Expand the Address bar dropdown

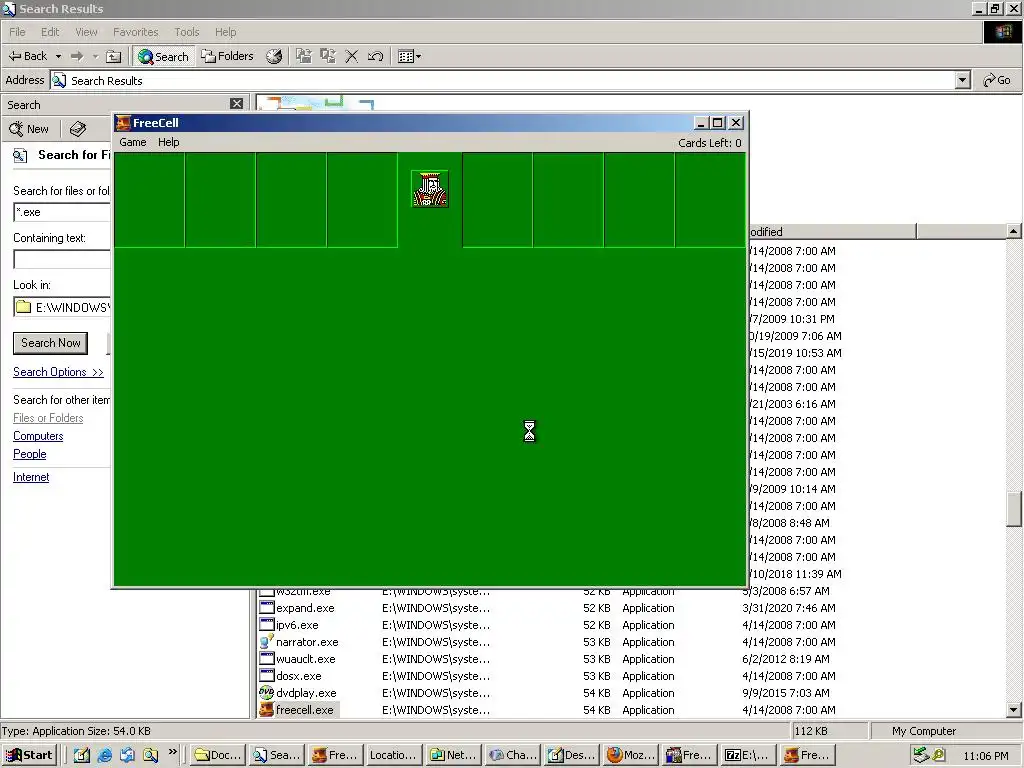pyautogui.click(x=963, y=80)
